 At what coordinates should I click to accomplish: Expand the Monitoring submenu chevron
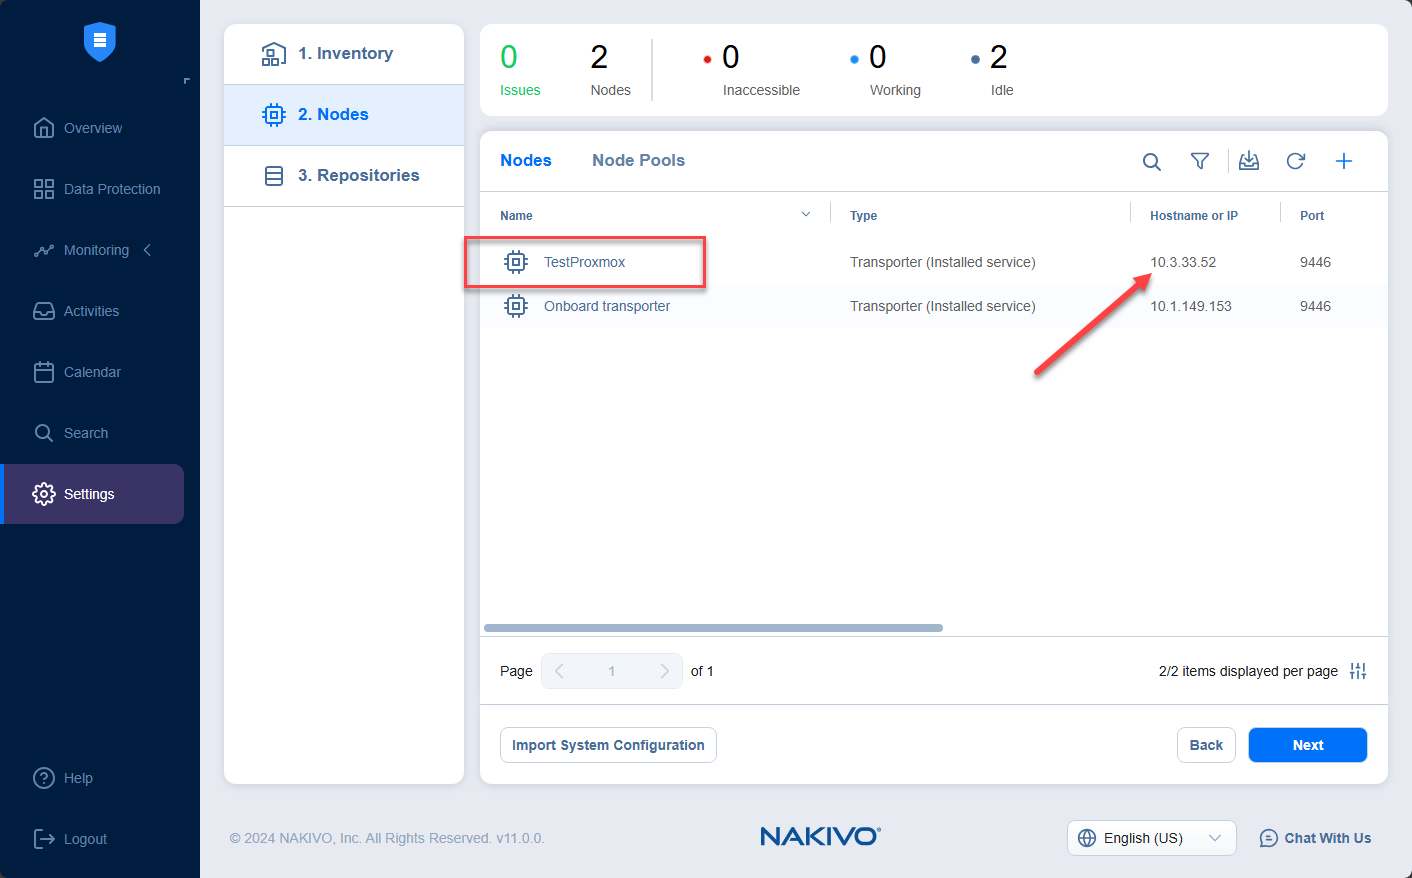click(148, 250)
